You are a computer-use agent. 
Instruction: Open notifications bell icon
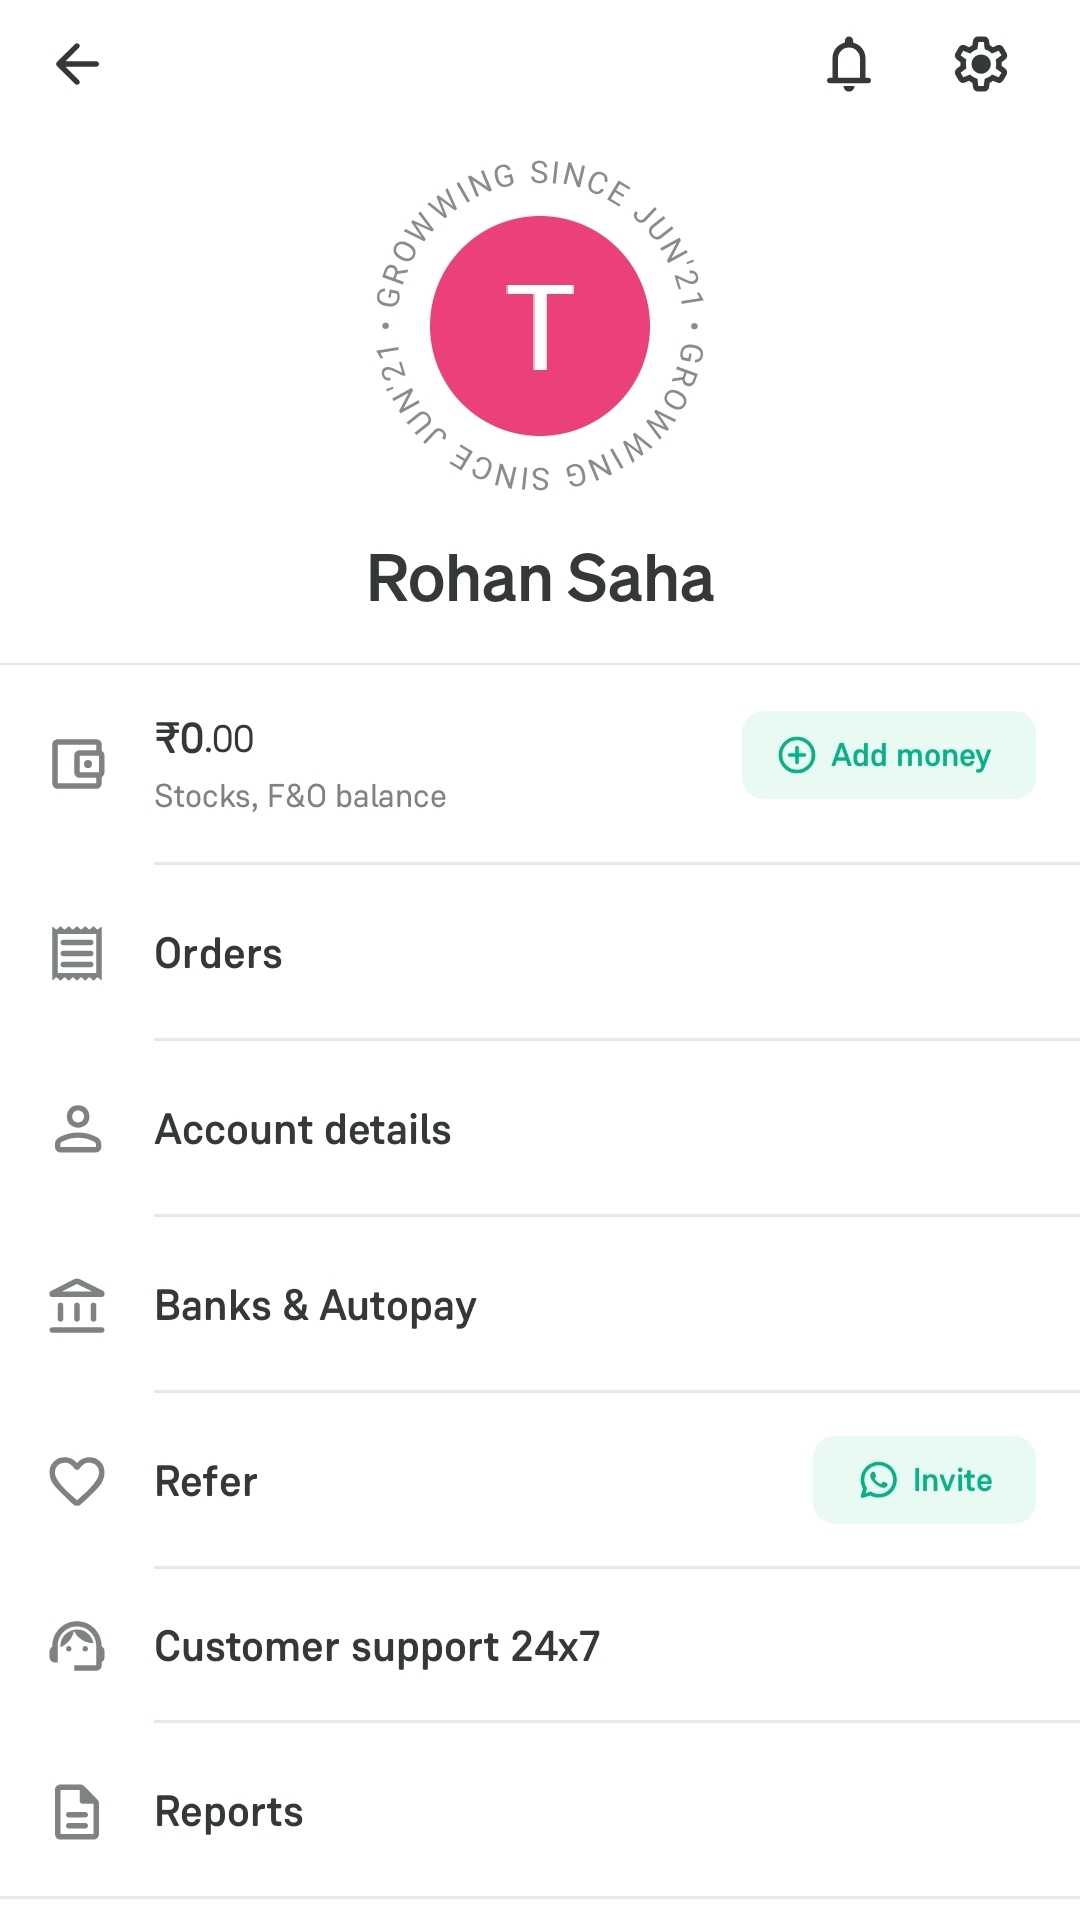point(849,65)
